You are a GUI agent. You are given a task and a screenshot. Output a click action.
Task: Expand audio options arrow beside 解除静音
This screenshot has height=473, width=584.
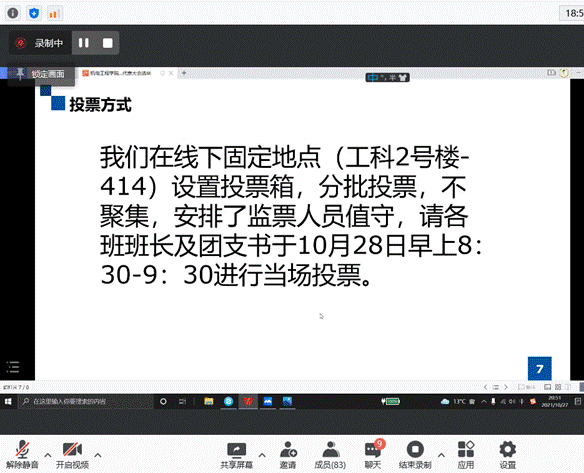[48, 455]
